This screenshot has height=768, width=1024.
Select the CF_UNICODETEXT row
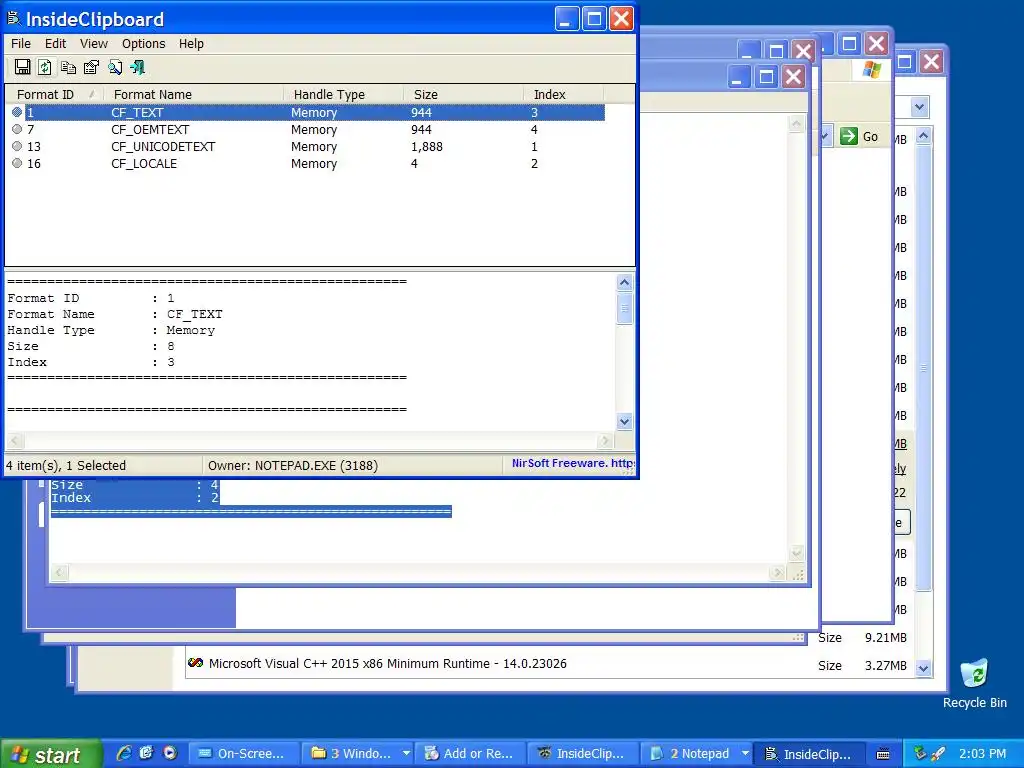click(307, 146)
